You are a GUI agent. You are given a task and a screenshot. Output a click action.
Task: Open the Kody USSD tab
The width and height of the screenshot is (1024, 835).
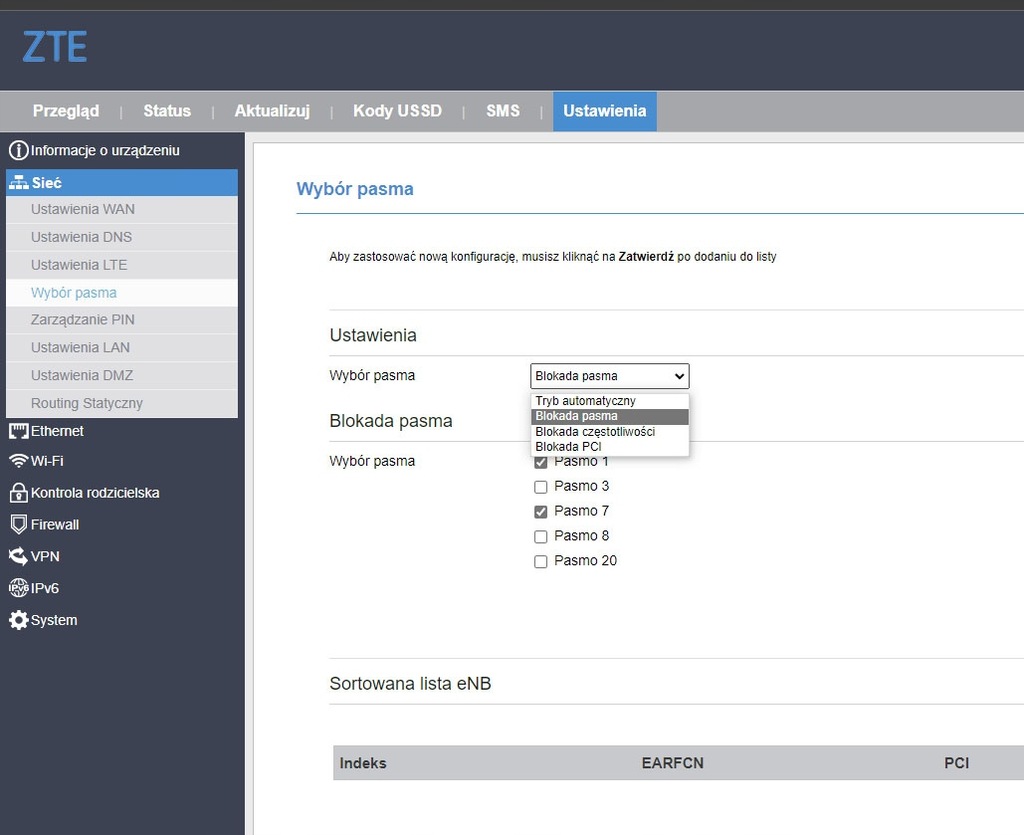[x=397, y=111]
